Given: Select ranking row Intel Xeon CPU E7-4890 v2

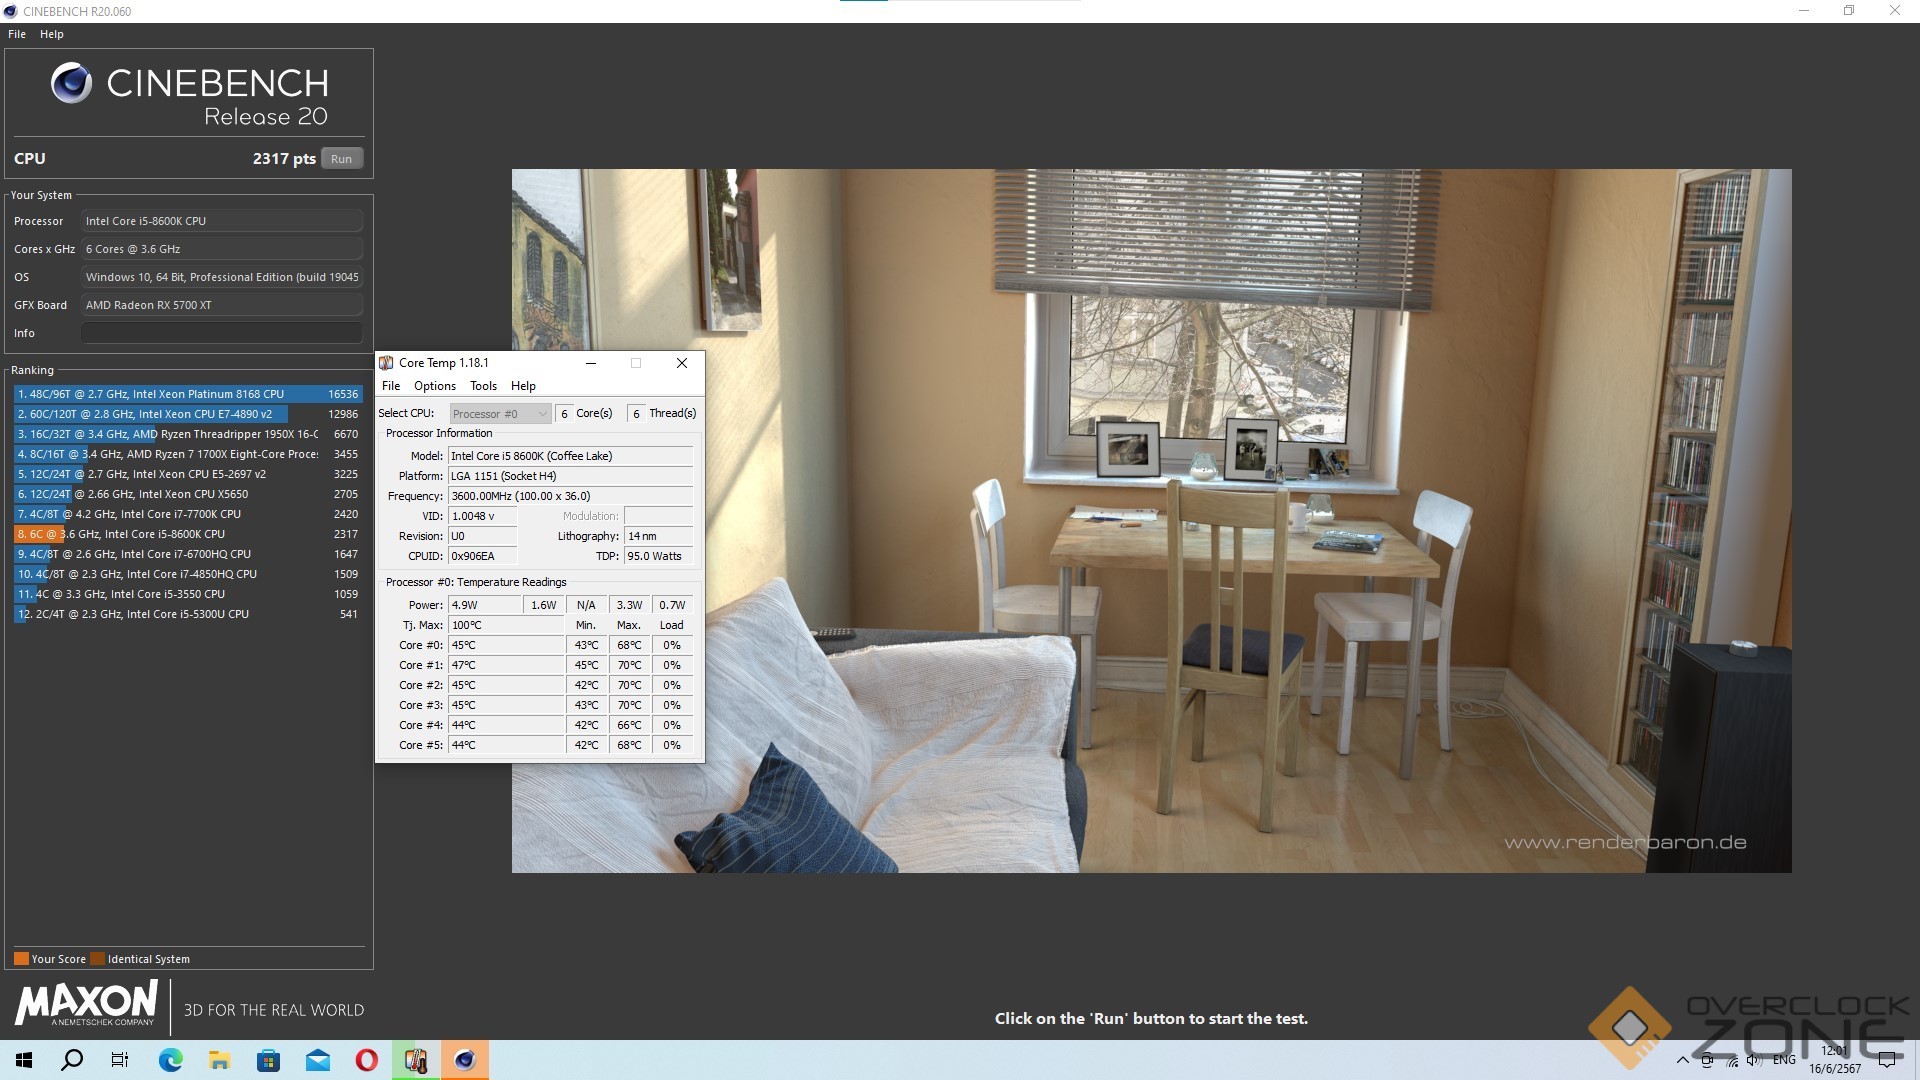Looking at the screenshot, I should click(x=188, y=414).
